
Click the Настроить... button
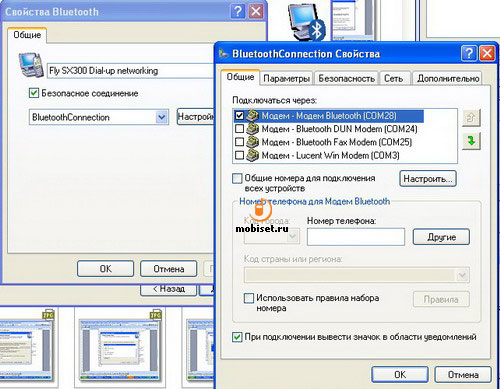pyautogui.click(x=428, y=179)
